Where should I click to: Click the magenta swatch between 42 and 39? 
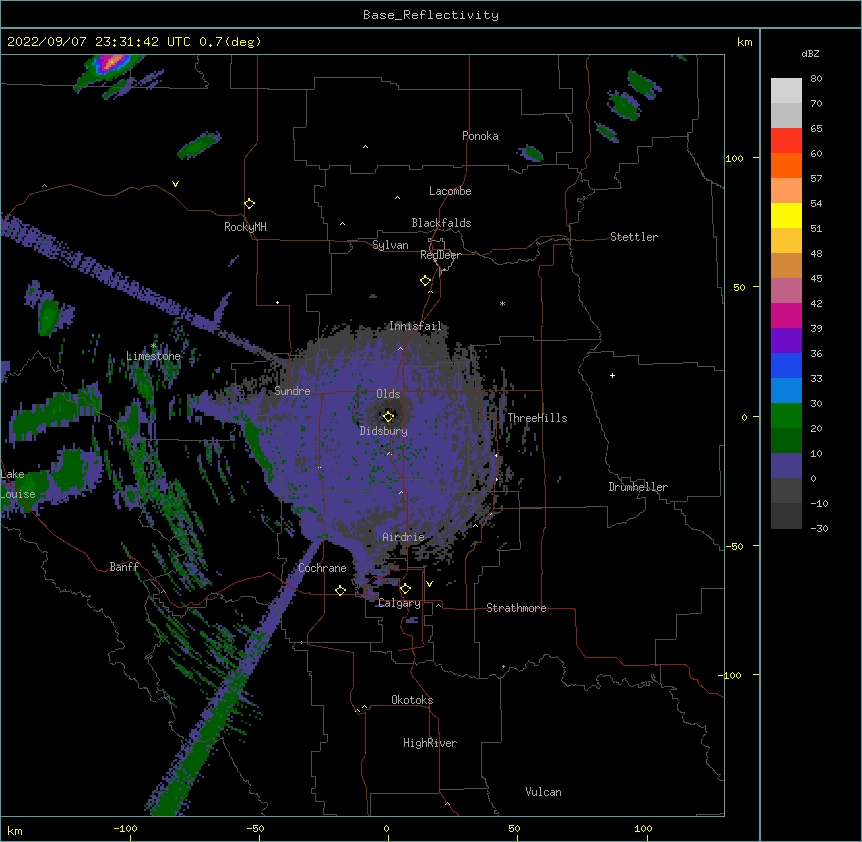[786, 315]
